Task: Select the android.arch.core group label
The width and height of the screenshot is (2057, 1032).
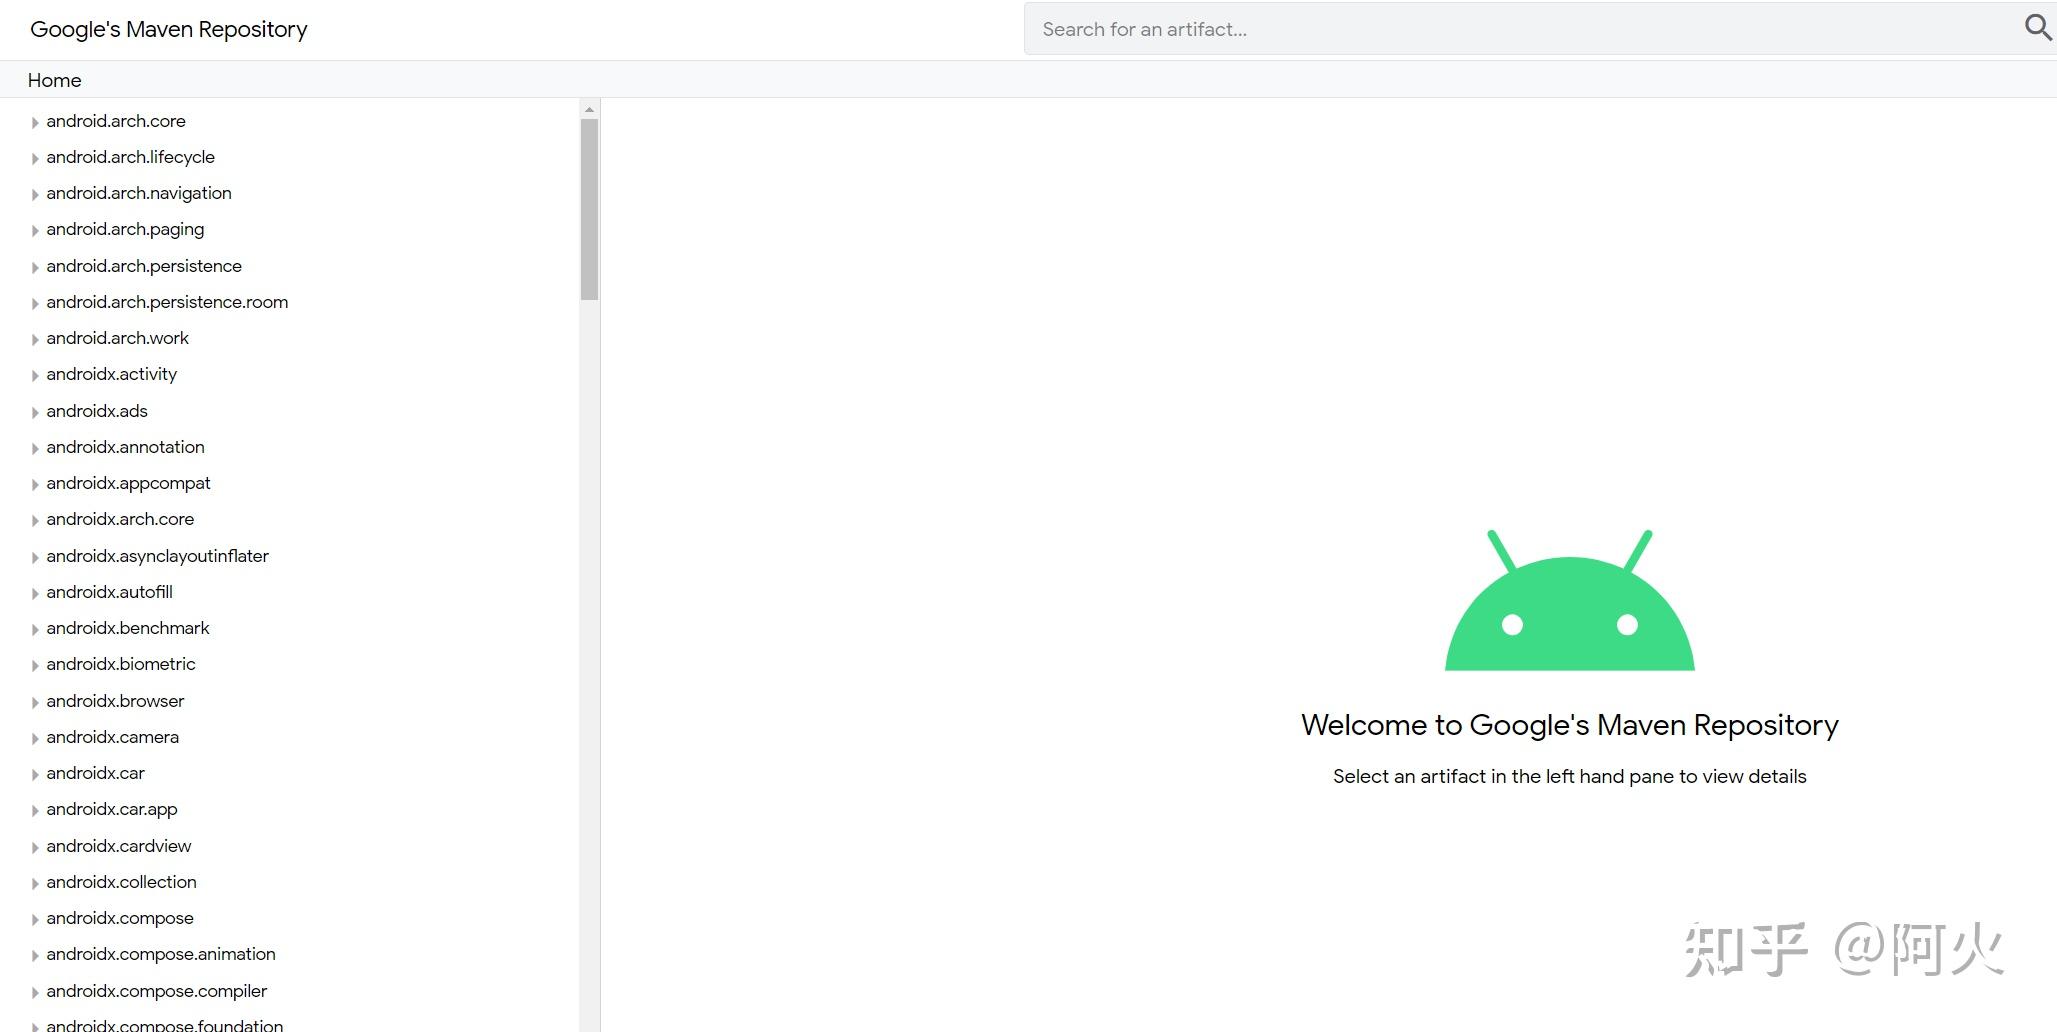Action: pos(116,121)
